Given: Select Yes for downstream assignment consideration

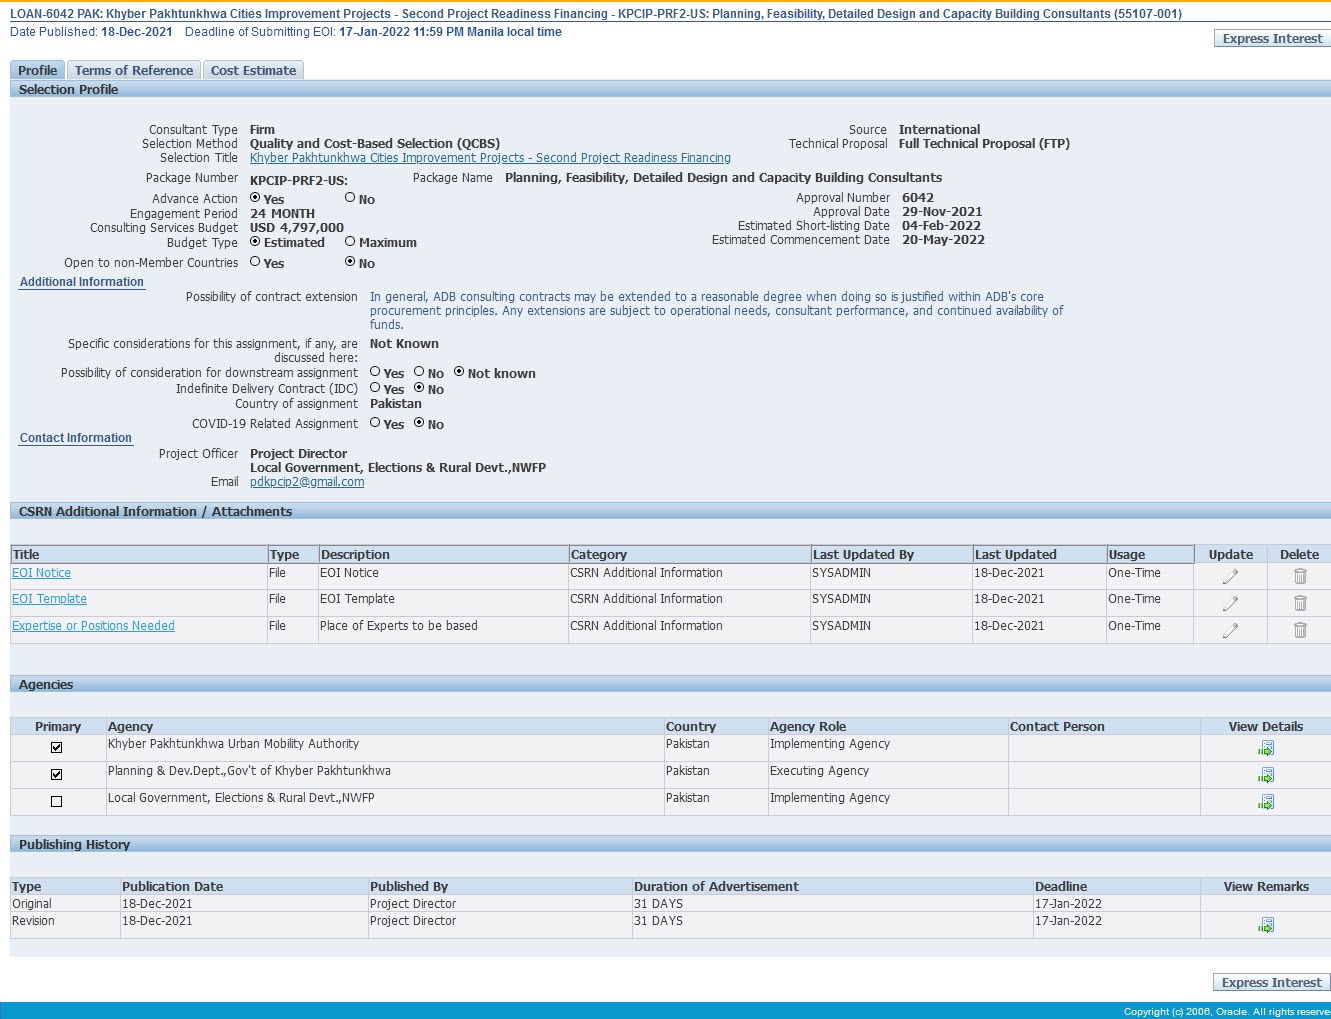Looking at the screenshot, I should [375, 372].
